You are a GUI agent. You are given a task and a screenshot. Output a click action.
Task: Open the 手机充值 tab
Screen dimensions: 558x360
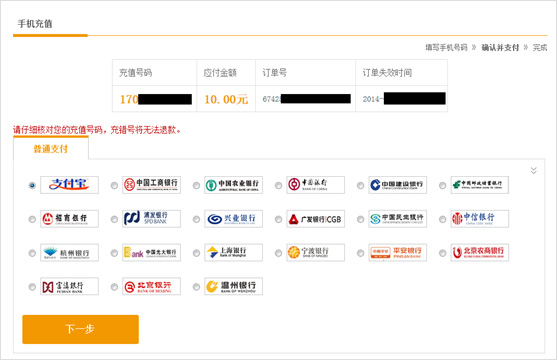coord(35,24)
